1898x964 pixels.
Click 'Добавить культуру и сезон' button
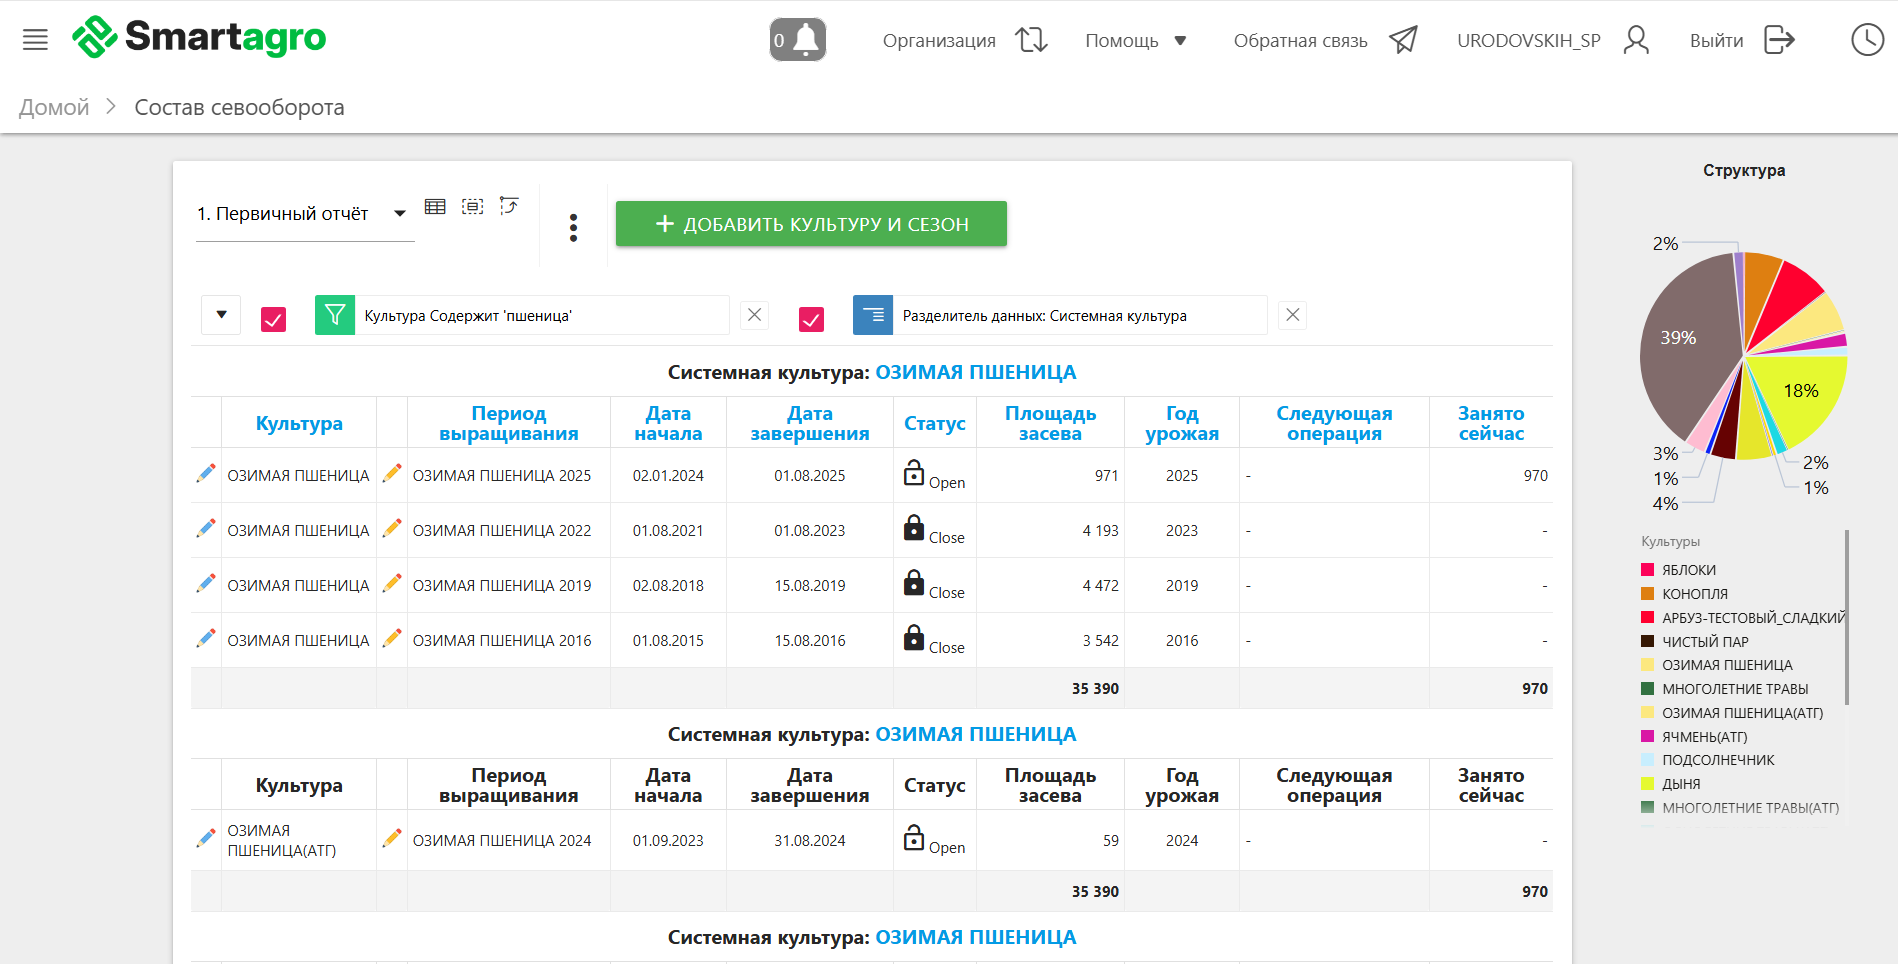pos(811,224)
